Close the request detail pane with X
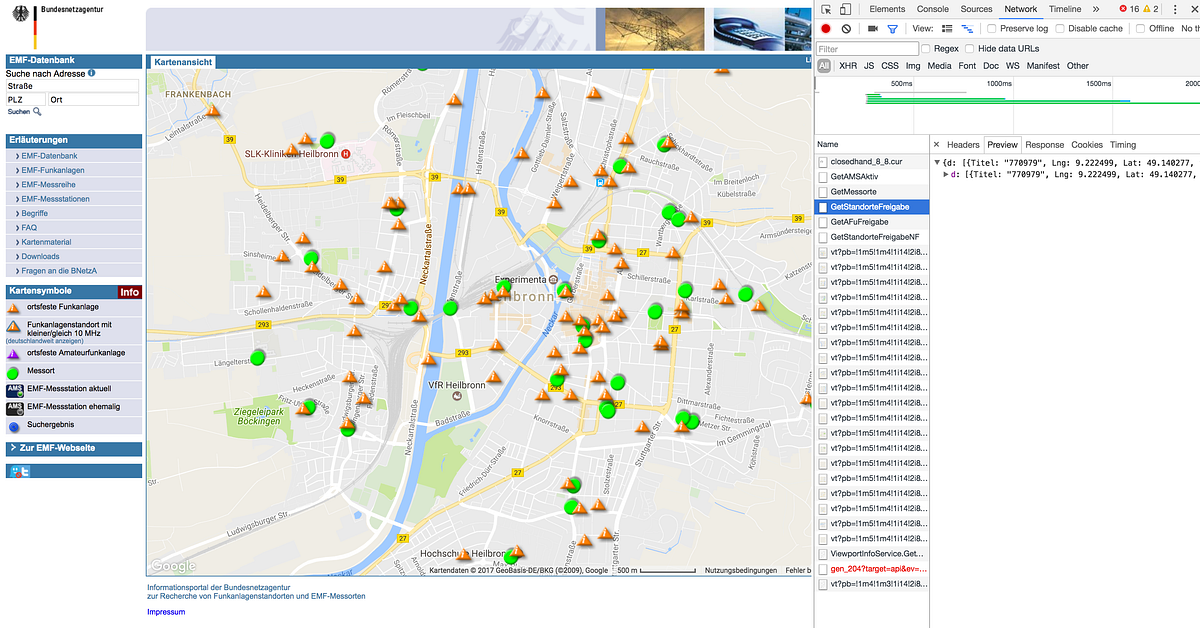Viewport: 1200px width, 628px height. (937, 145)
